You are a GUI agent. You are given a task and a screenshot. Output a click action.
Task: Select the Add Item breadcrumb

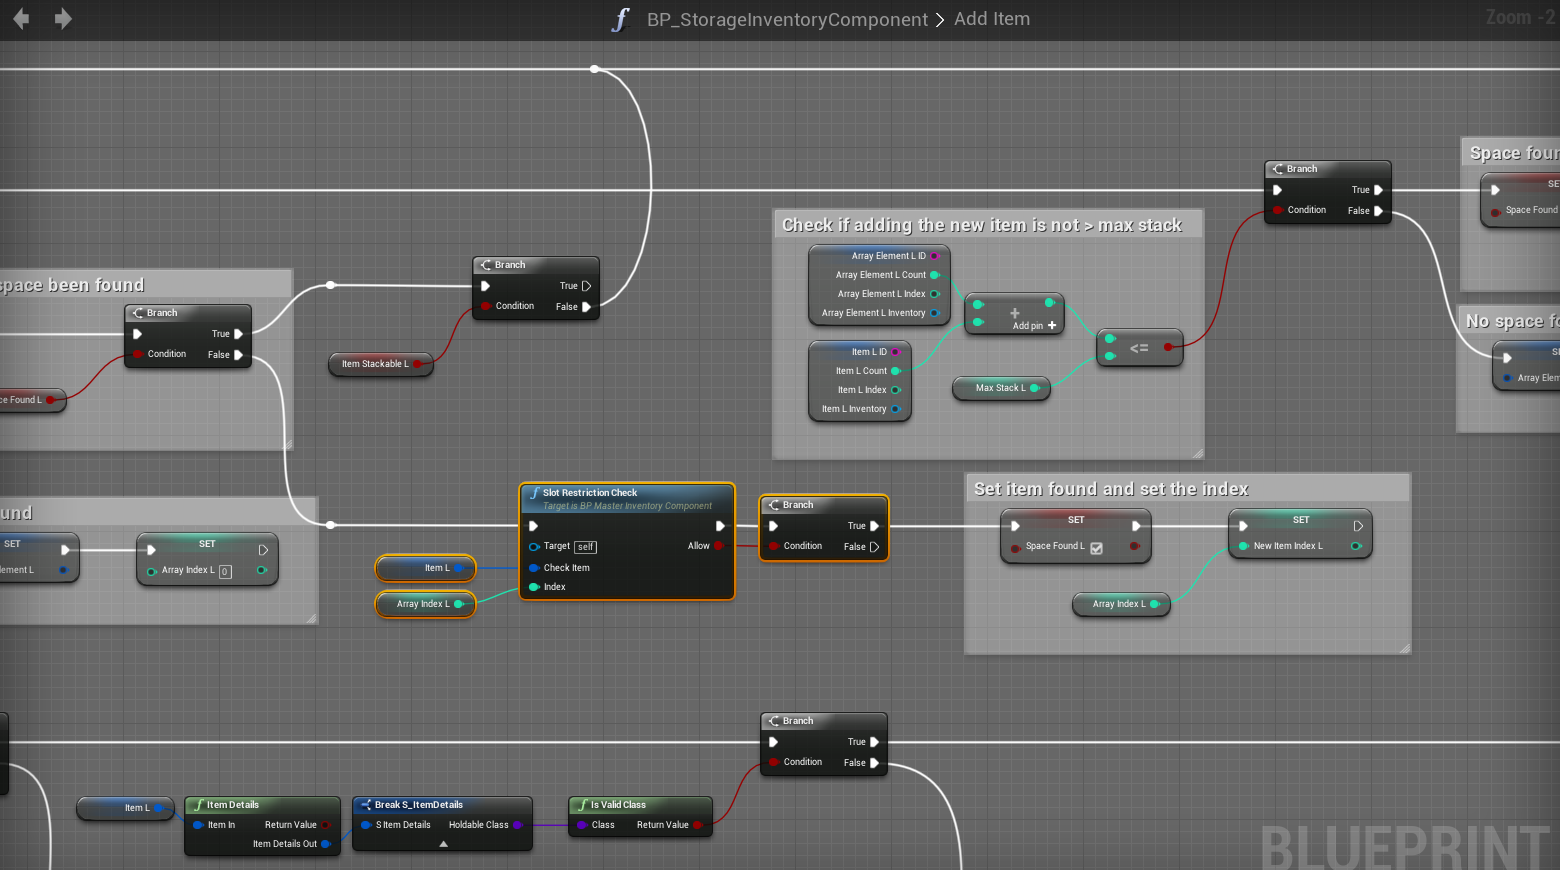click(991, 19)
